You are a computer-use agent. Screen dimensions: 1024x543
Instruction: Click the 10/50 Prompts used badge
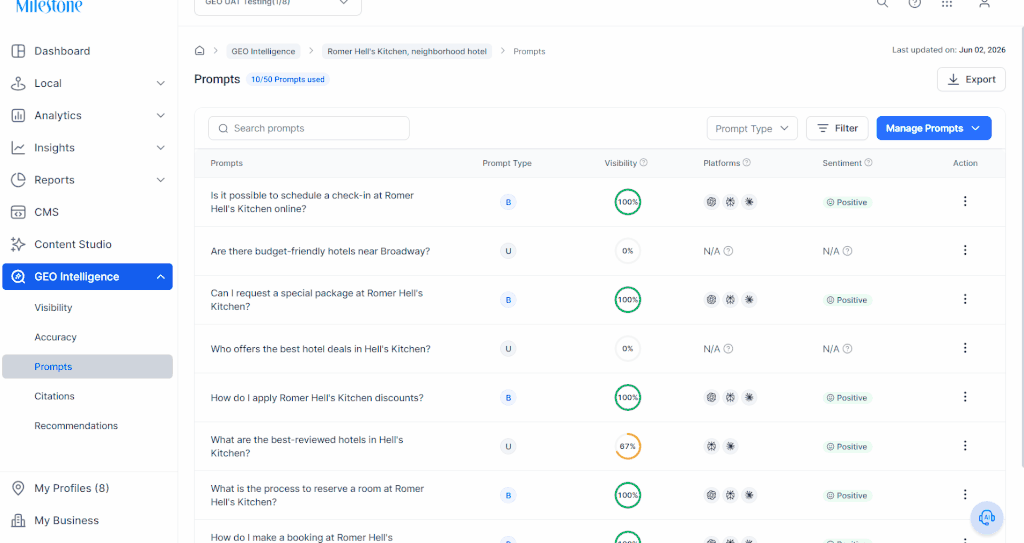click(288, 79)
